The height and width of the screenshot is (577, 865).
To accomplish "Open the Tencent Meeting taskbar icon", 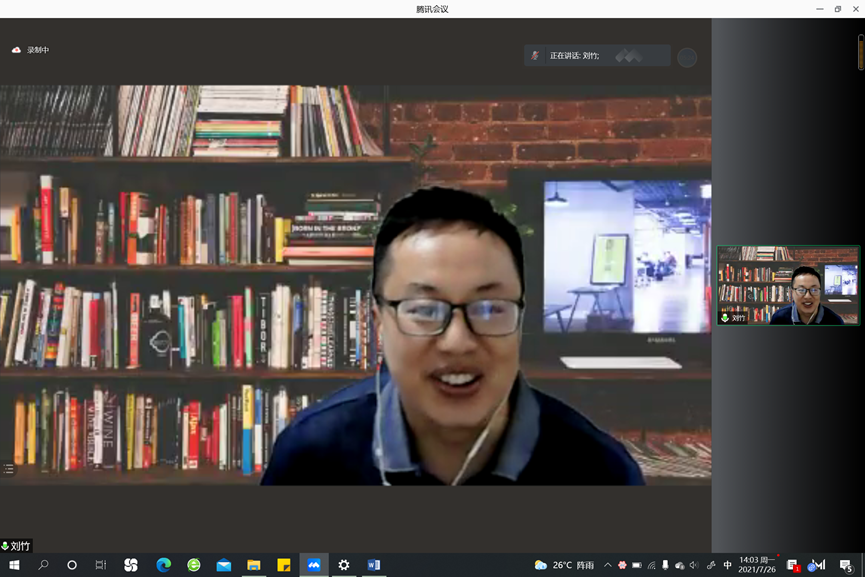I will (313, 565).
